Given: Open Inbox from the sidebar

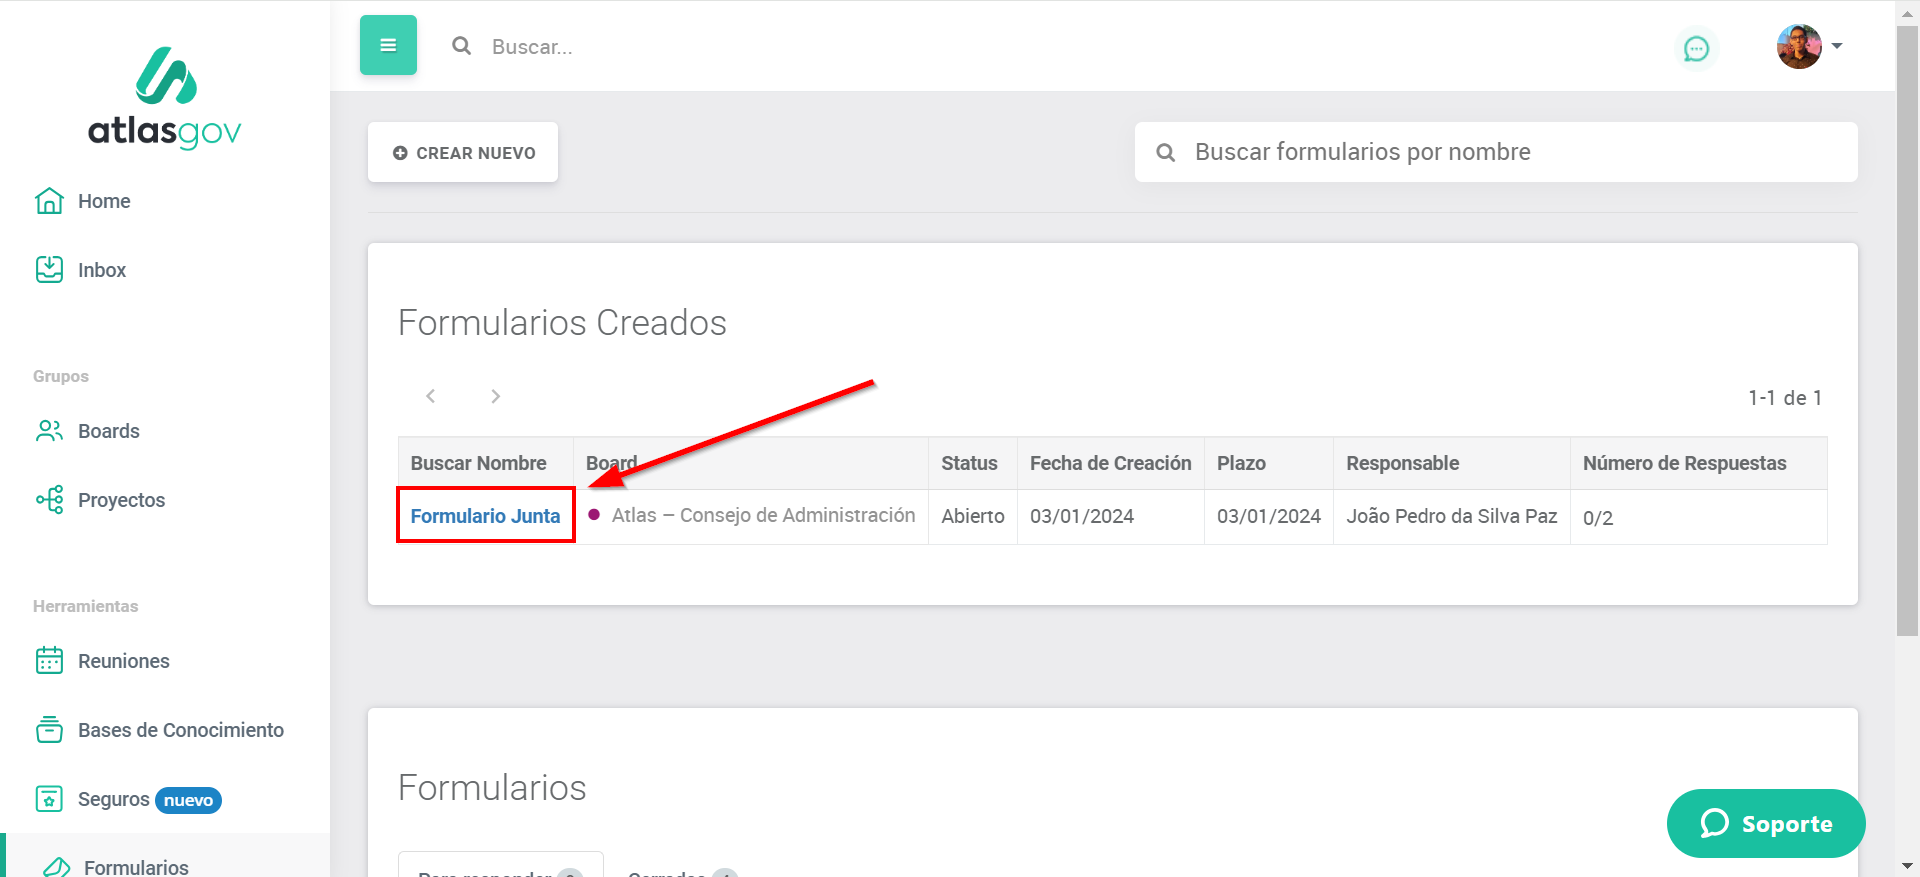Looking at the screenshot, I should 101,270.
